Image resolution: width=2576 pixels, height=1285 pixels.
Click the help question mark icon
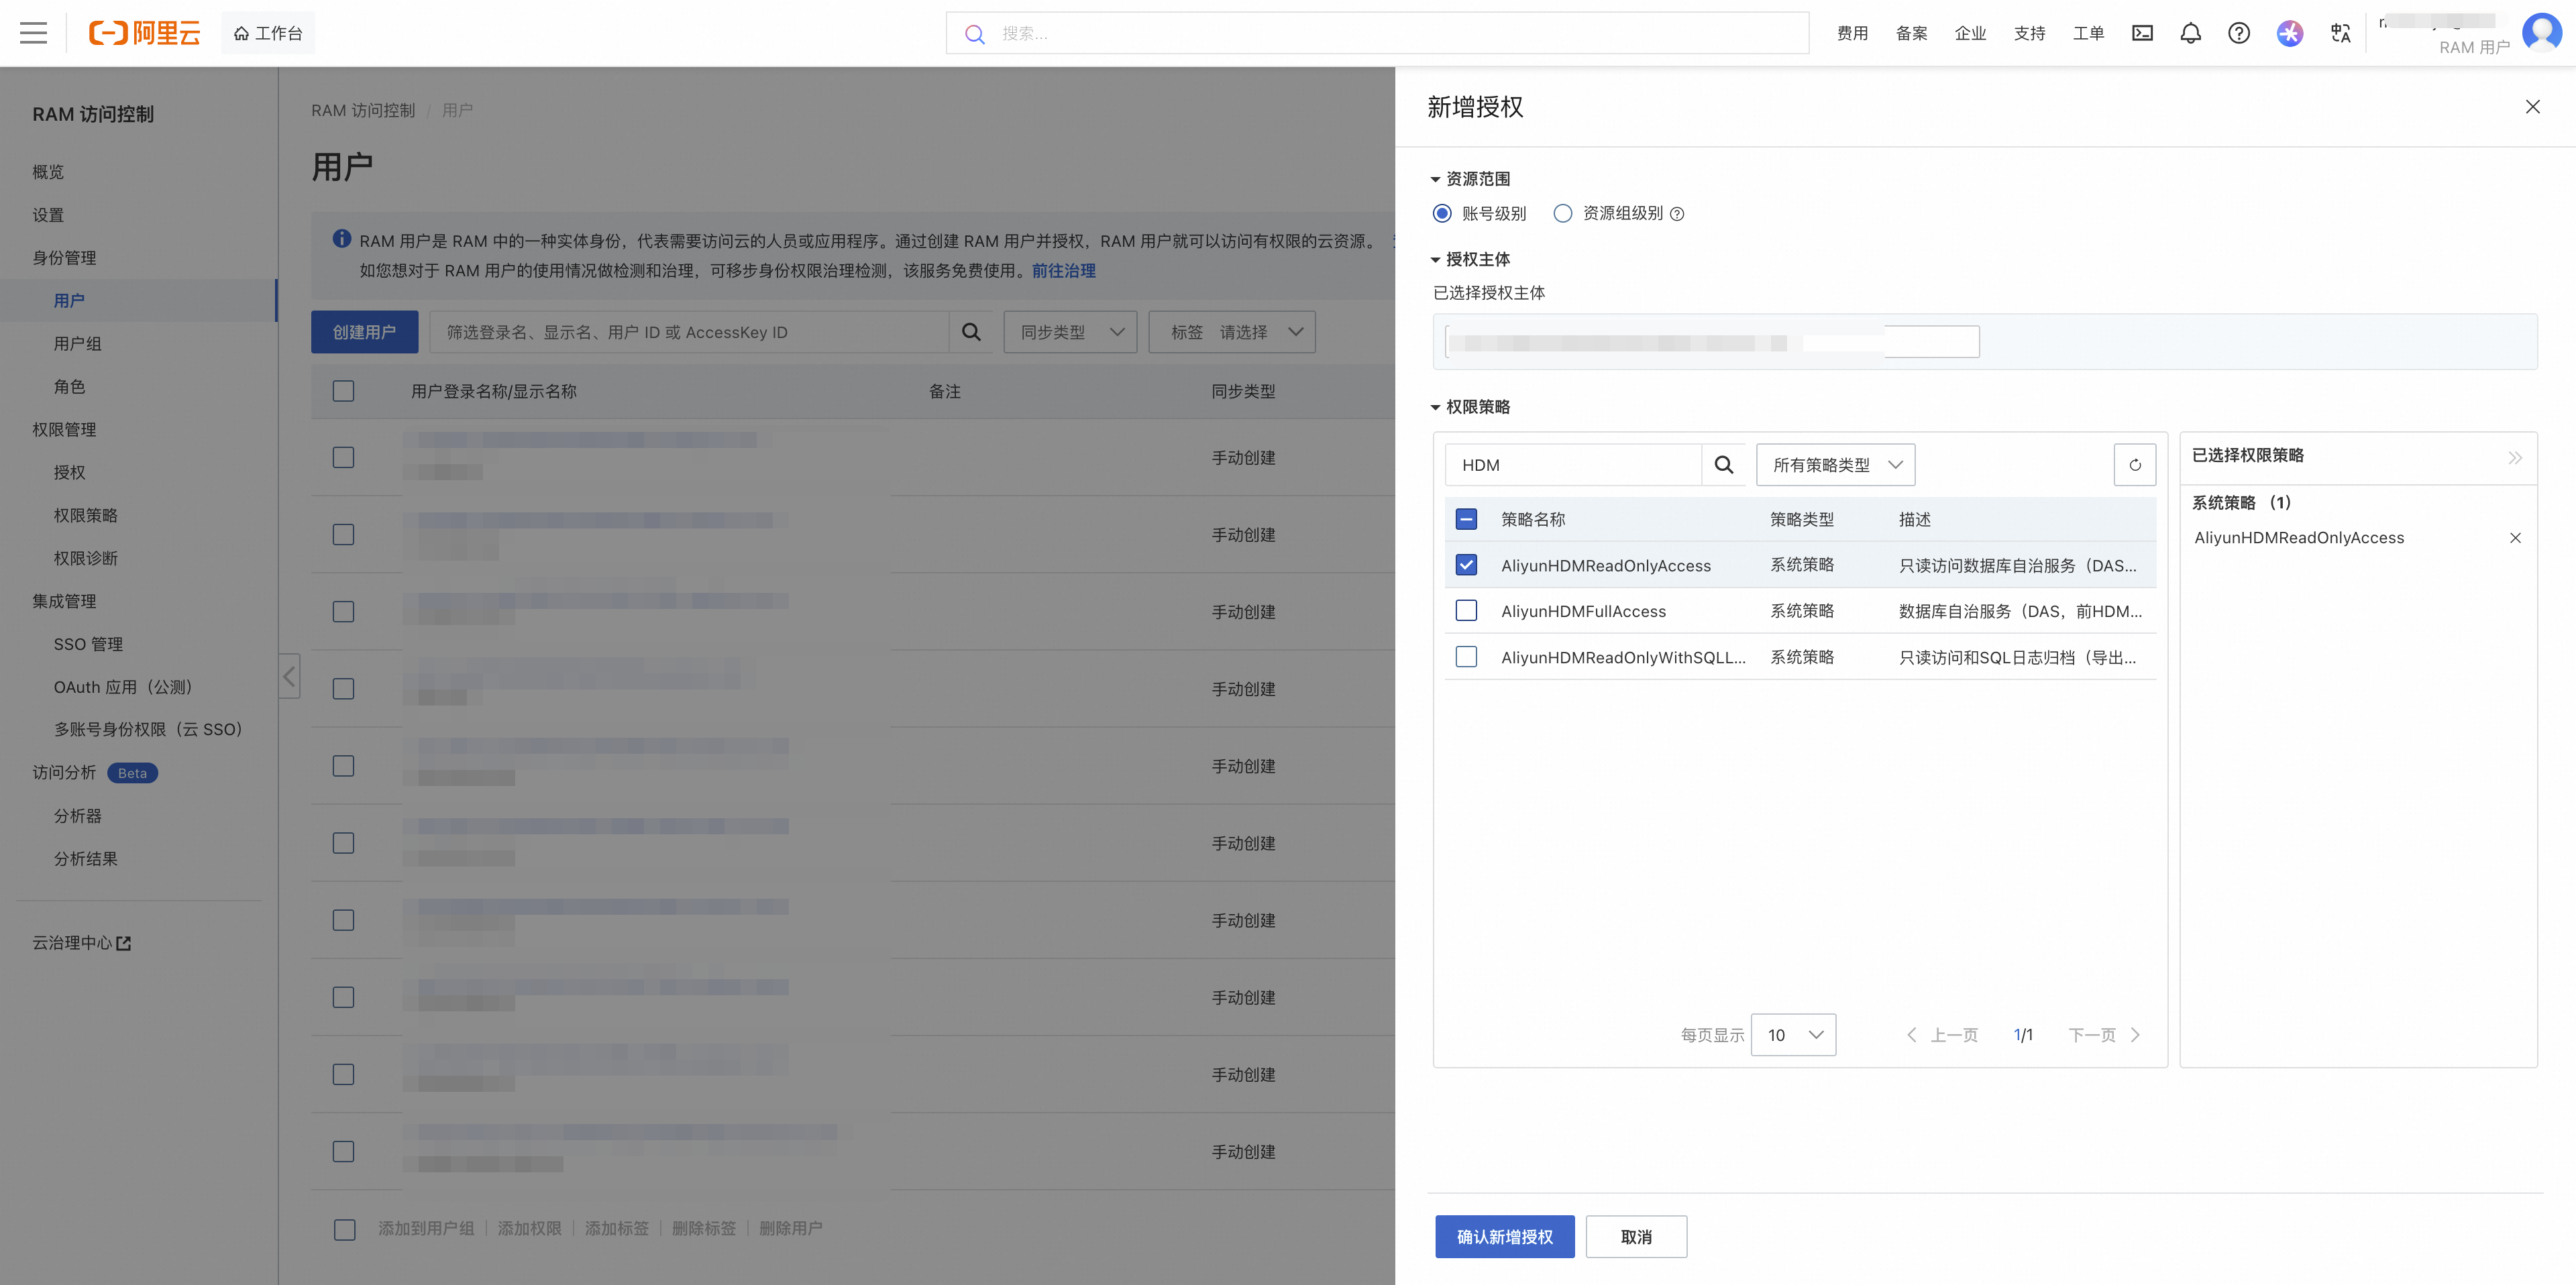point(2239,33)
